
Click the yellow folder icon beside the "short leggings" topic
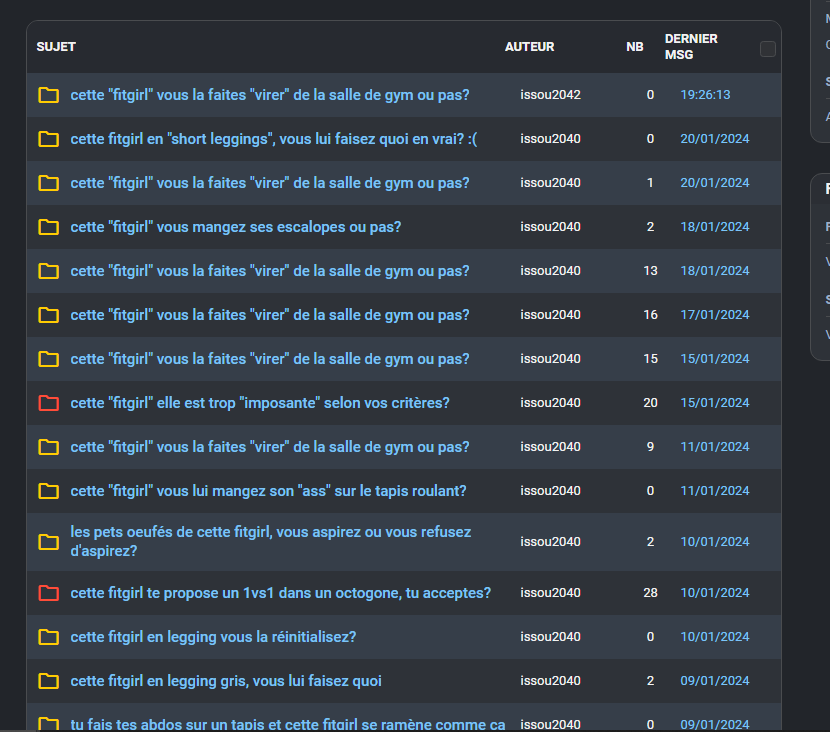[48, 139]
